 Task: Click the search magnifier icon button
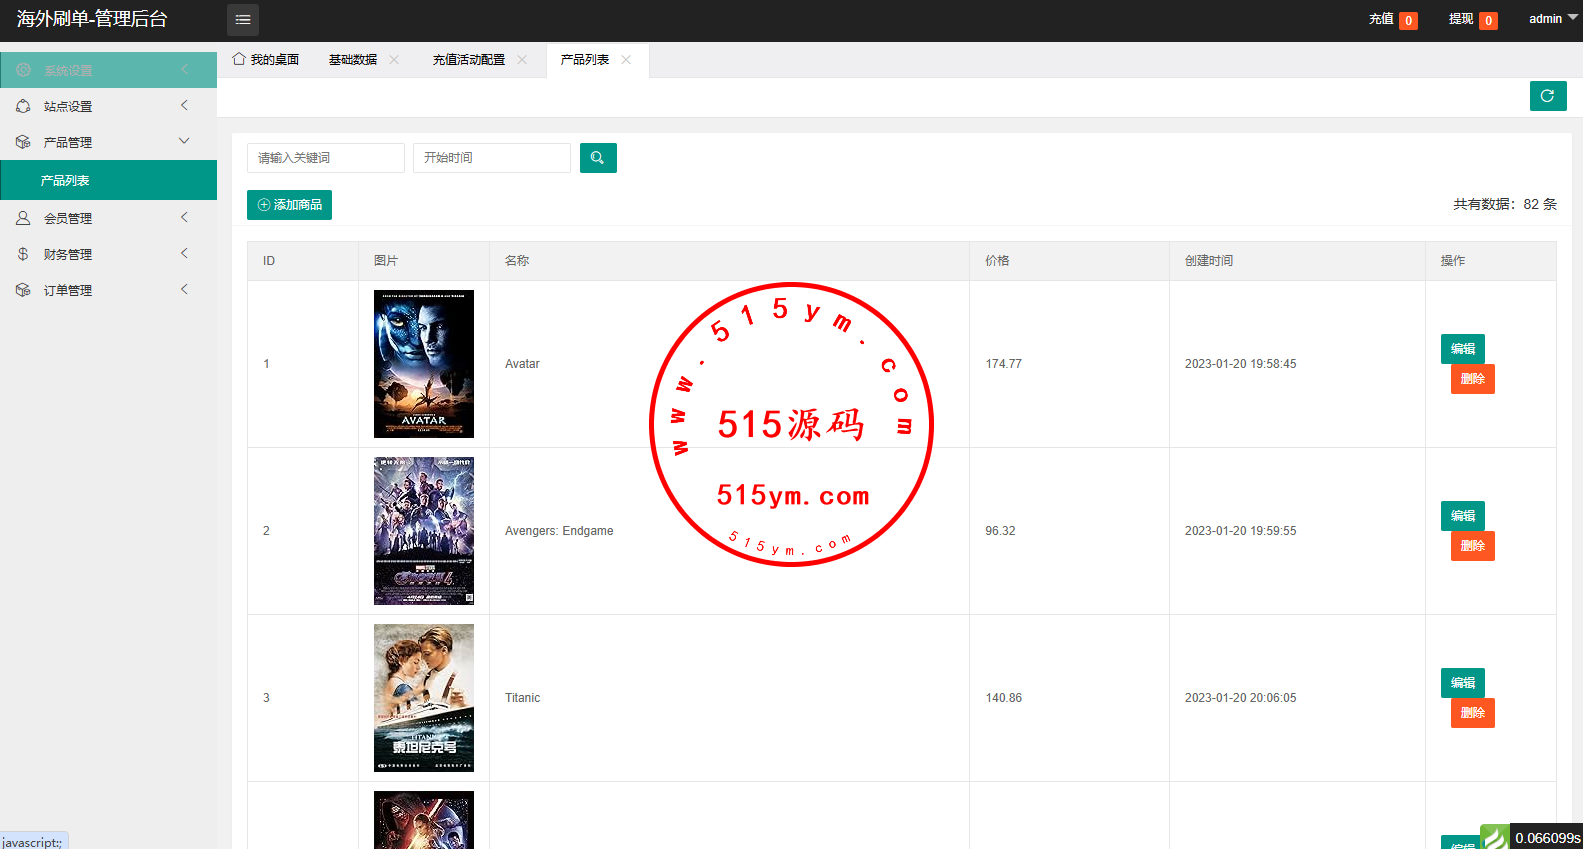point(598,158)
